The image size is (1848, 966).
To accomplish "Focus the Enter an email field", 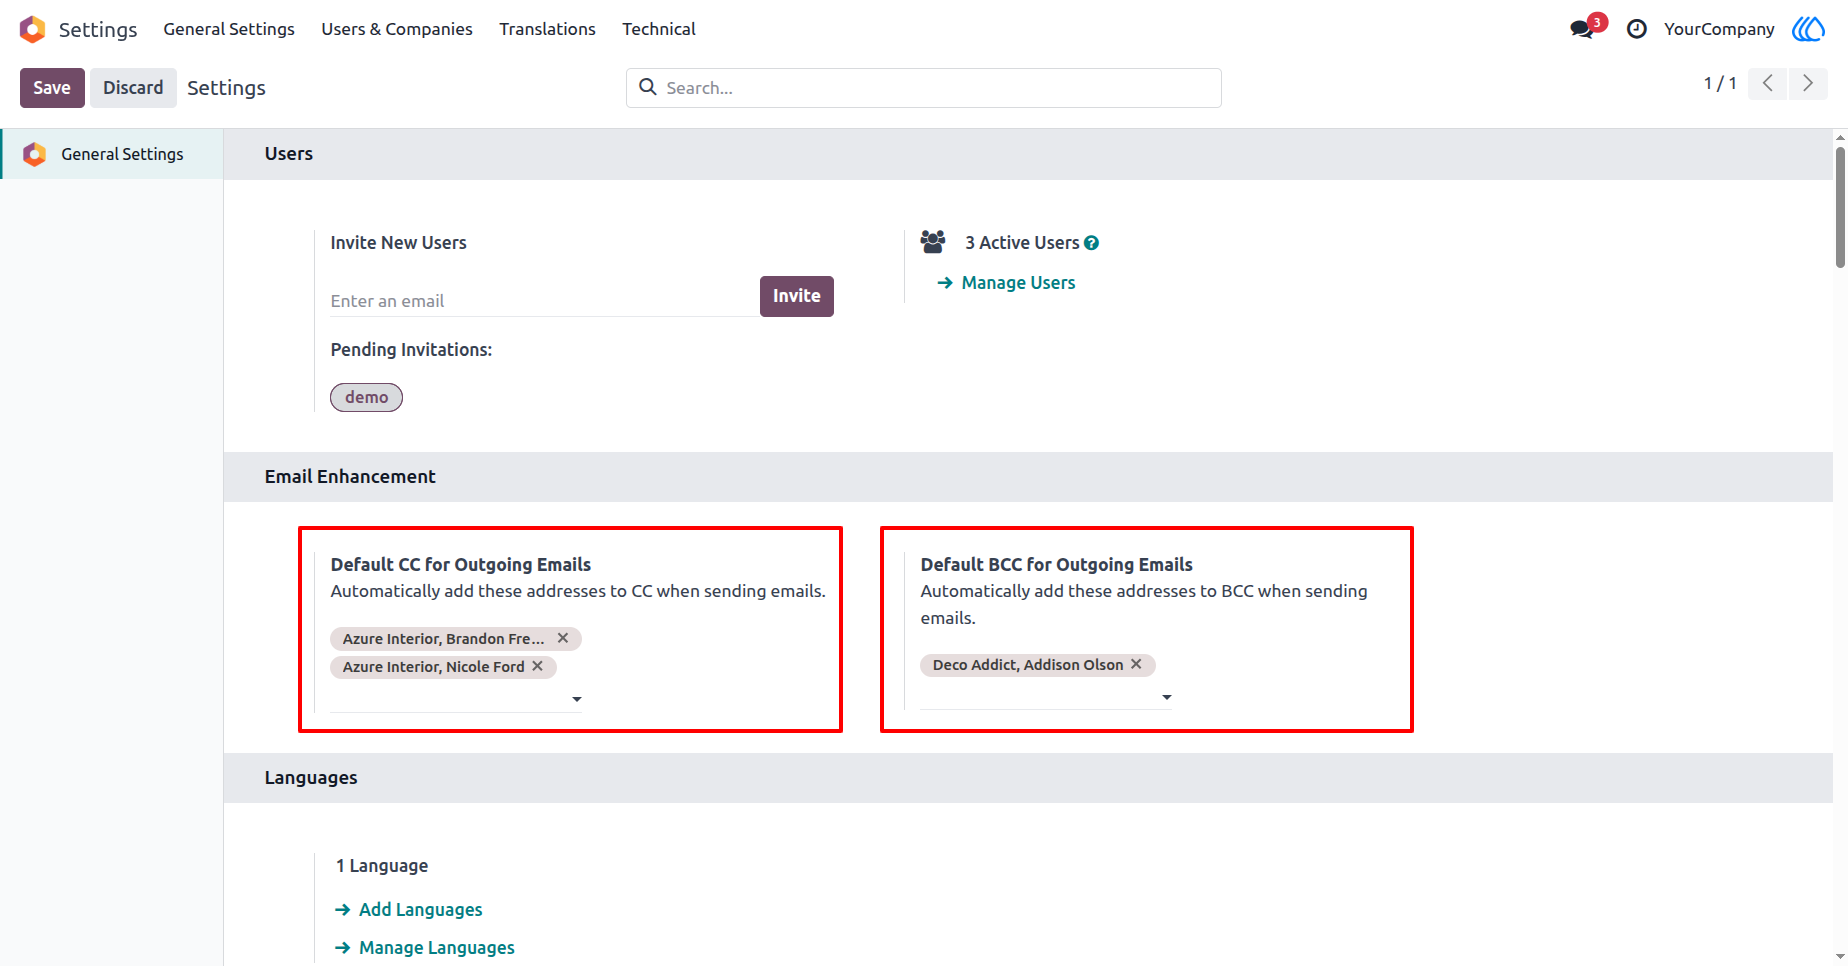I will point(544,301).
